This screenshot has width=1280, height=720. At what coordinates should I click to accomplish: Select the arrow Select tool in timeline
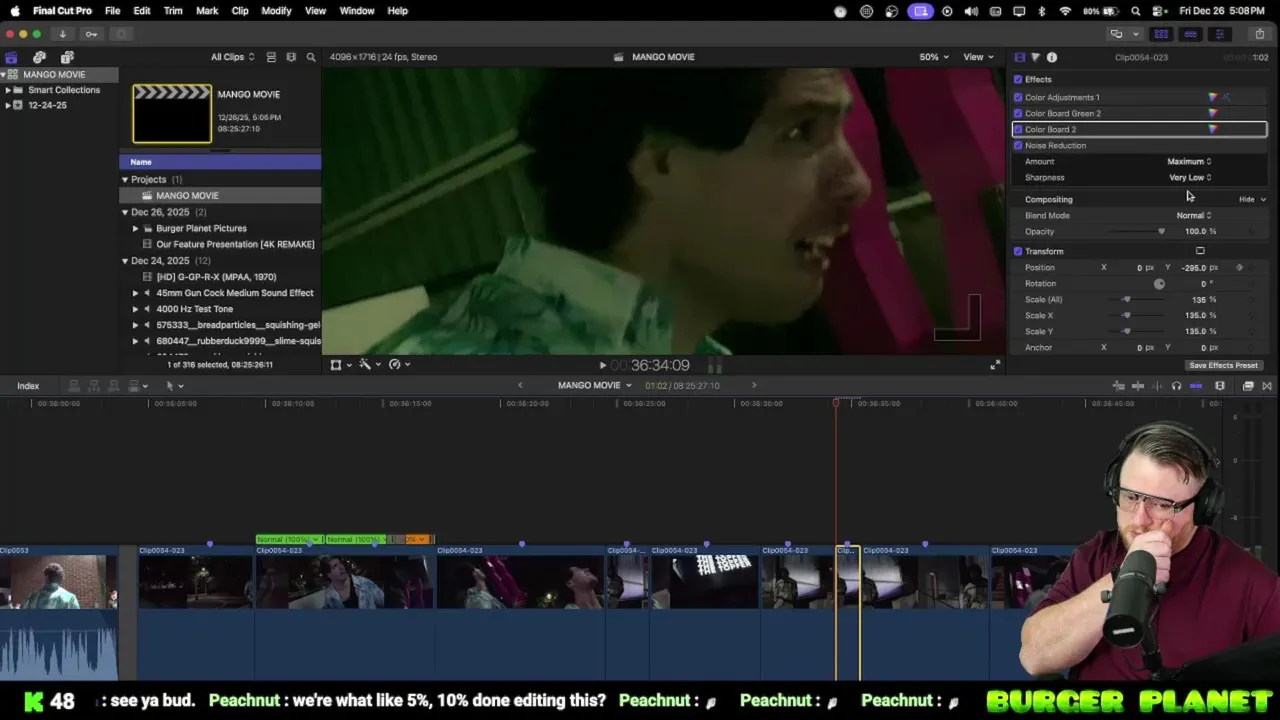point(173,386)
